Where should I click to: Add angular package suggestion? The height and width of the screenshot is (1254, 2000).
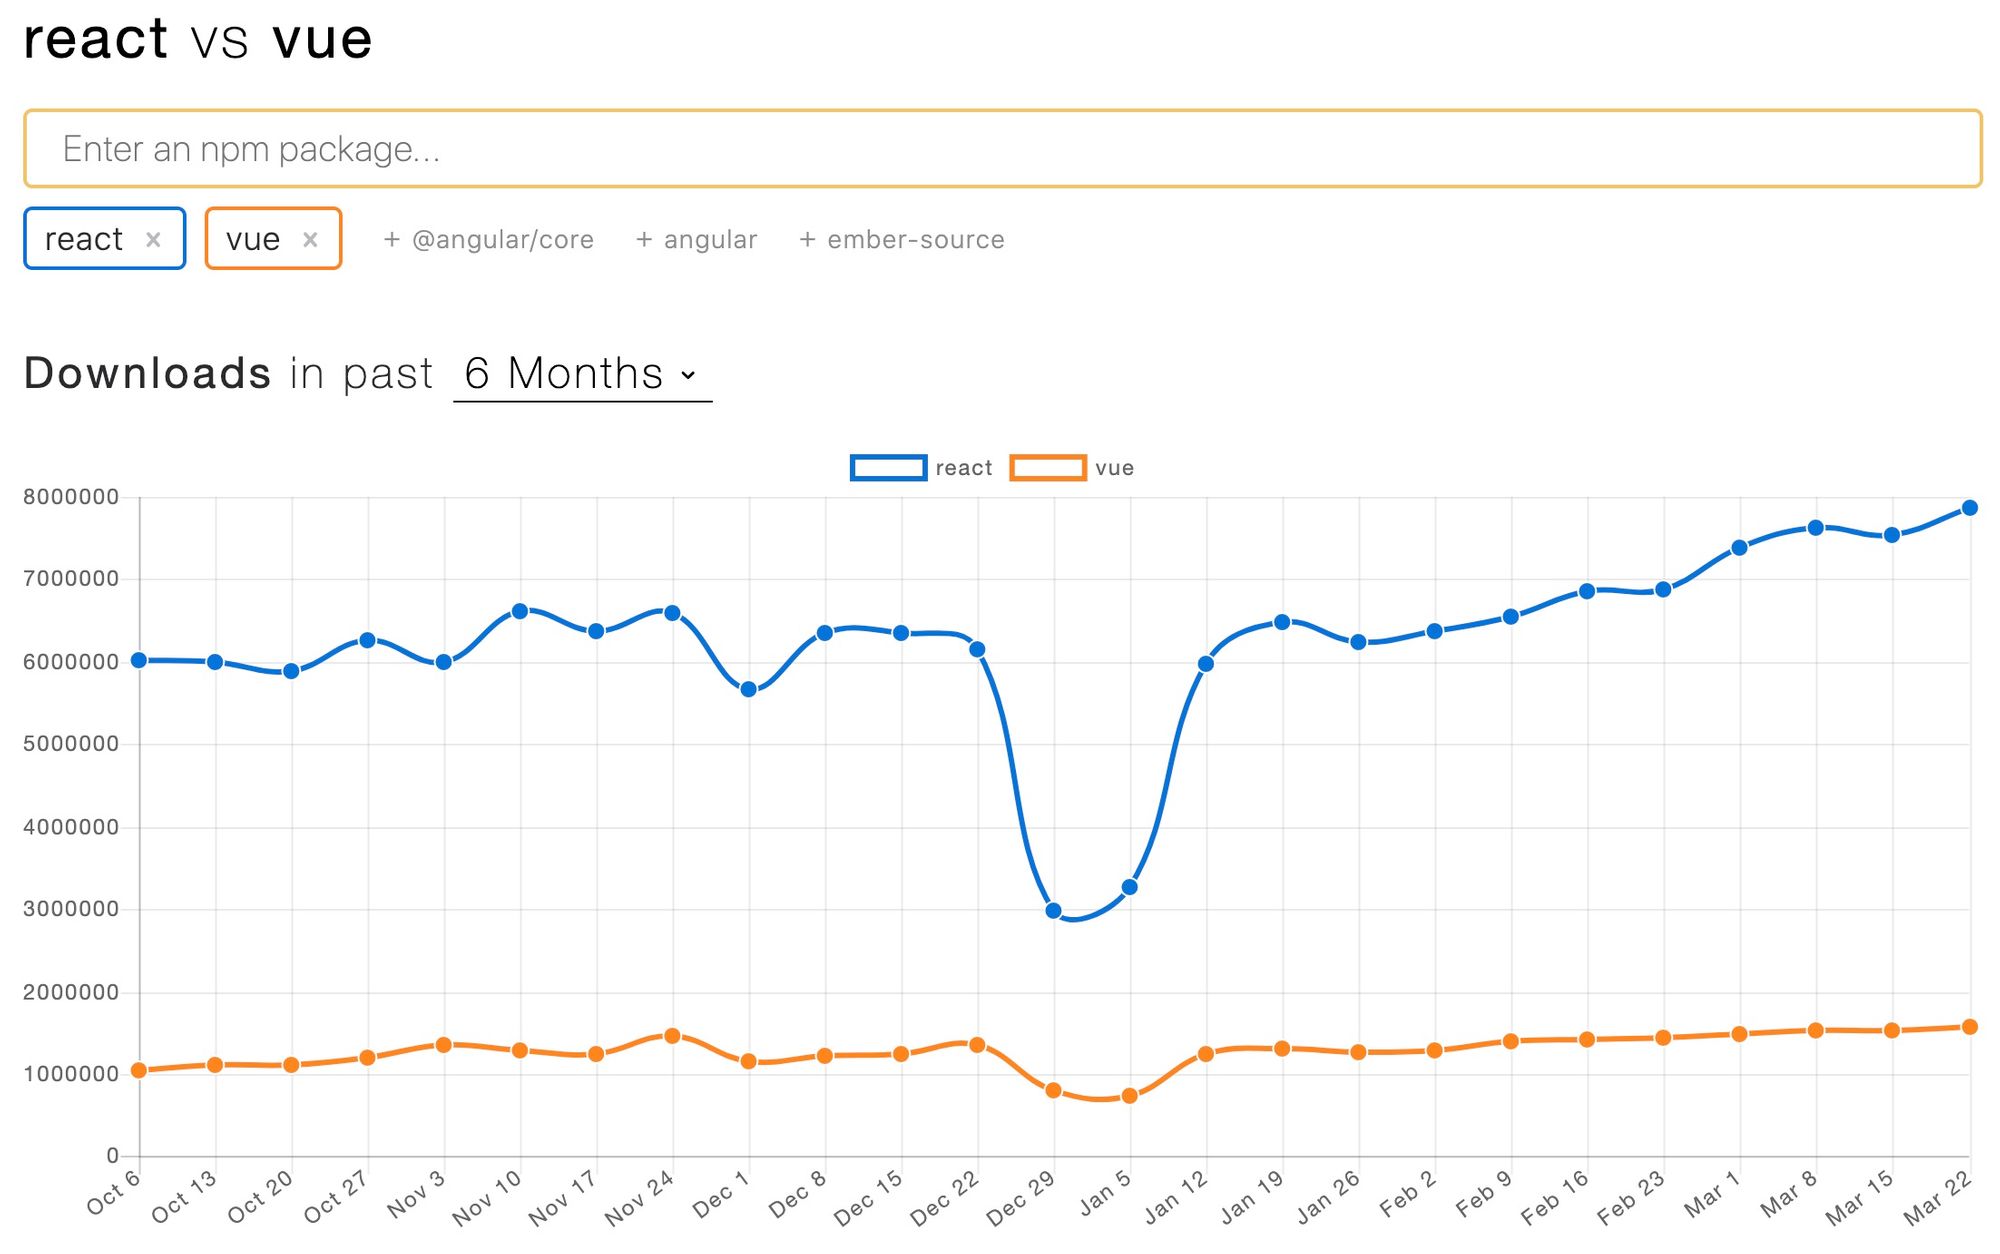coord(697,239)
